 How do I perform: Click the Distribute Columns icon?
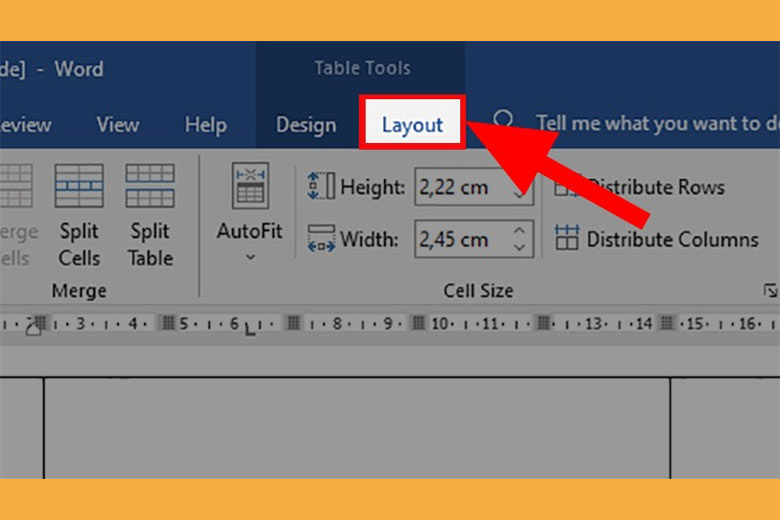click(567, 237)
